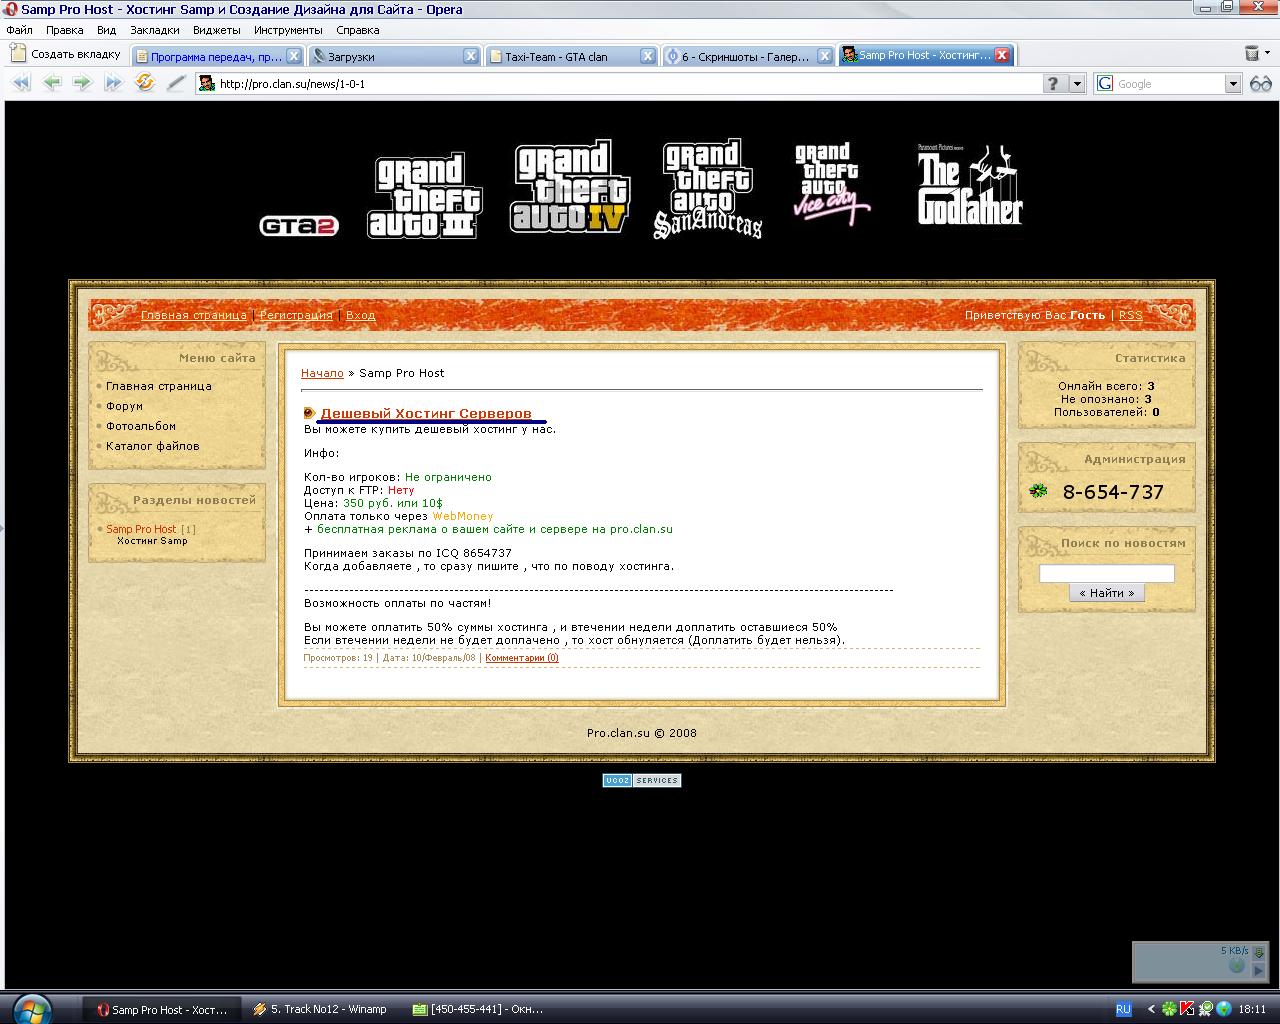Viewport: 1280px width, 1024px height.
Task: Click the RU language indicator
Action: [1123, 1009]
